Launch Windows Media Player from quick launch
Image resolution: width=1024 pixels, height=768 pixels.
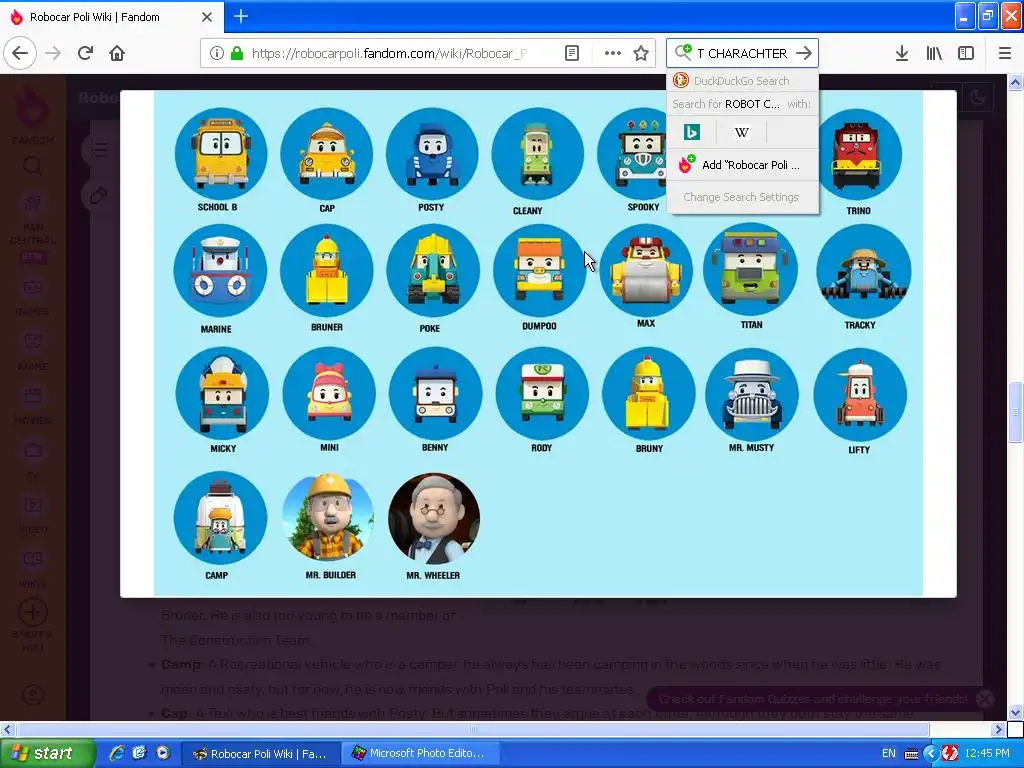(x=163, y=753)
